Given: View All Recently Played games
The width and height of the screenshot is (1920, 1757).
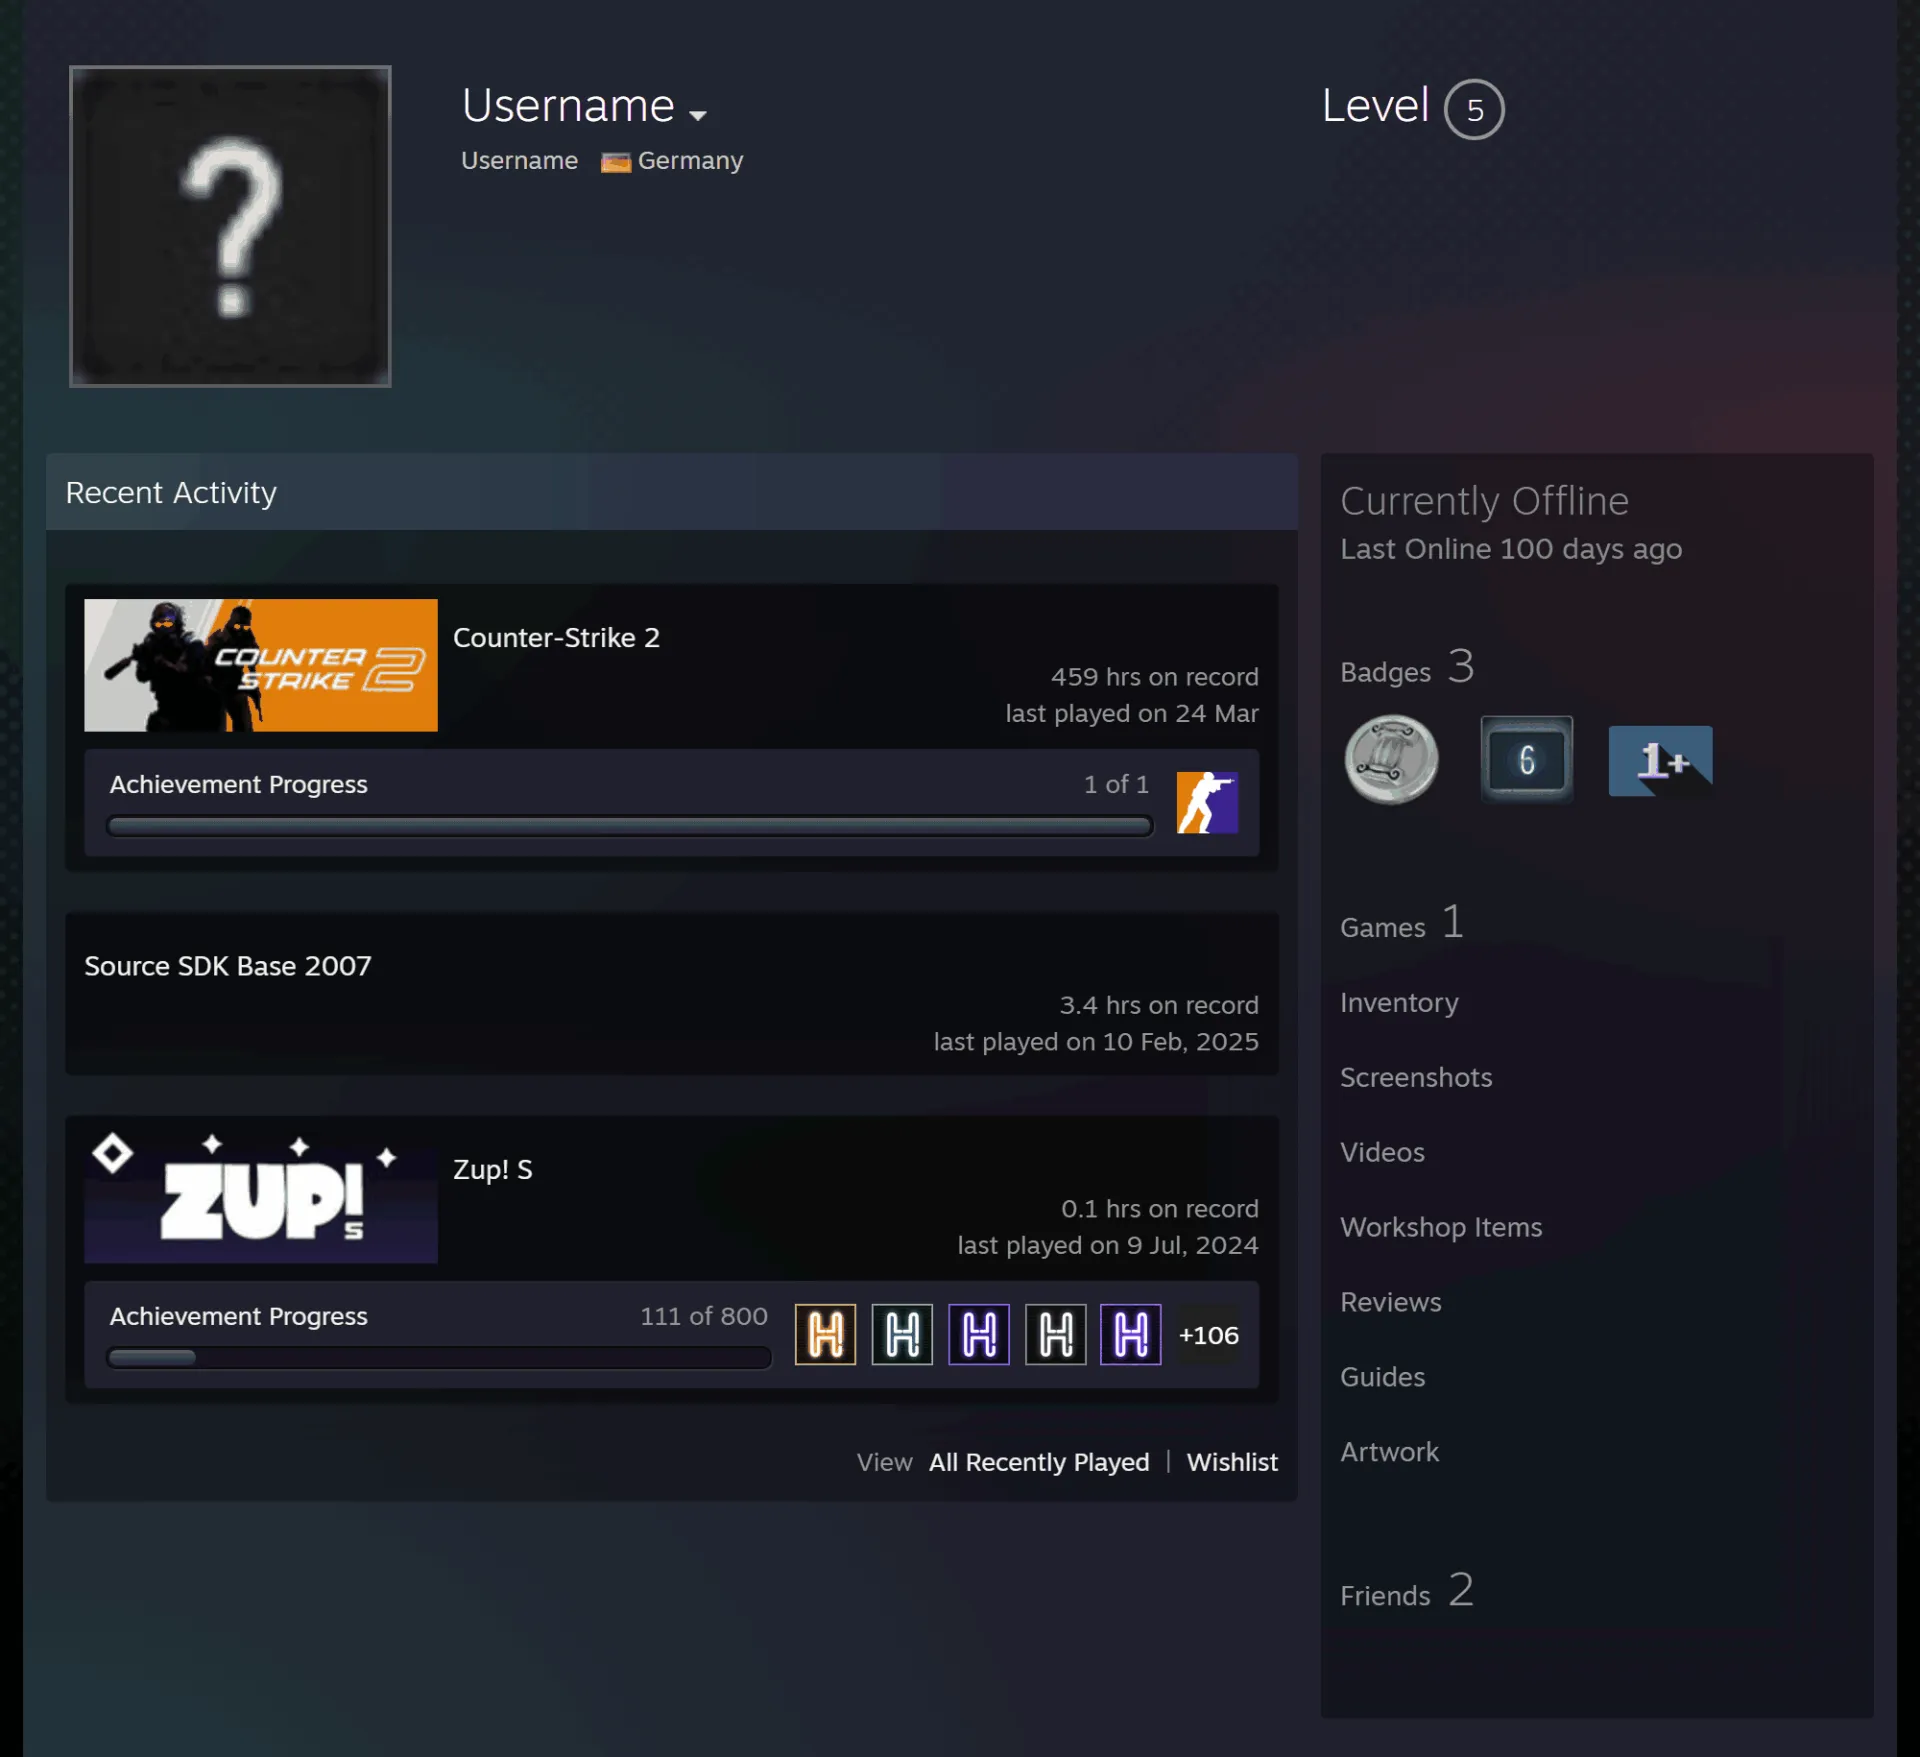Looking at the screenshot, I should click(x=1039, y=1462).
